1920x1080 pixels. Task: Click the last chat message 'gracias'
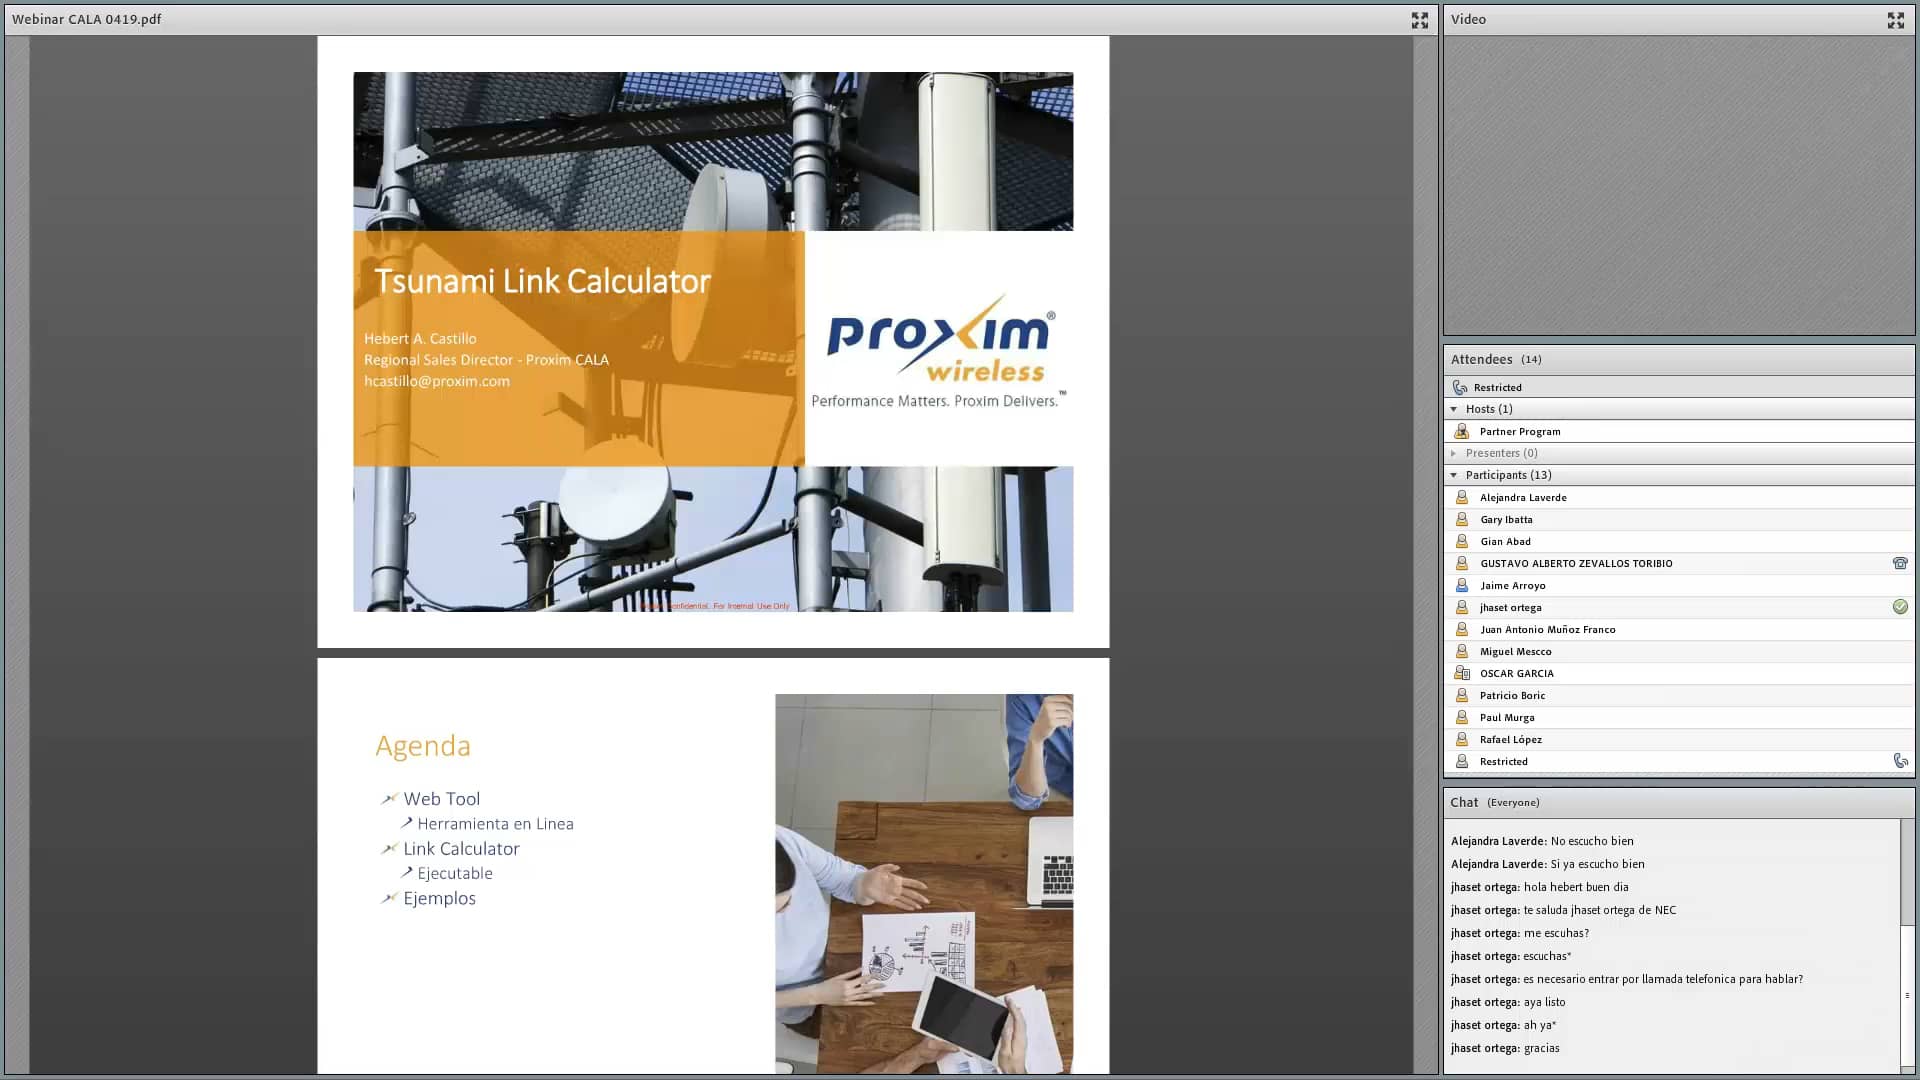(1541, 1048)
